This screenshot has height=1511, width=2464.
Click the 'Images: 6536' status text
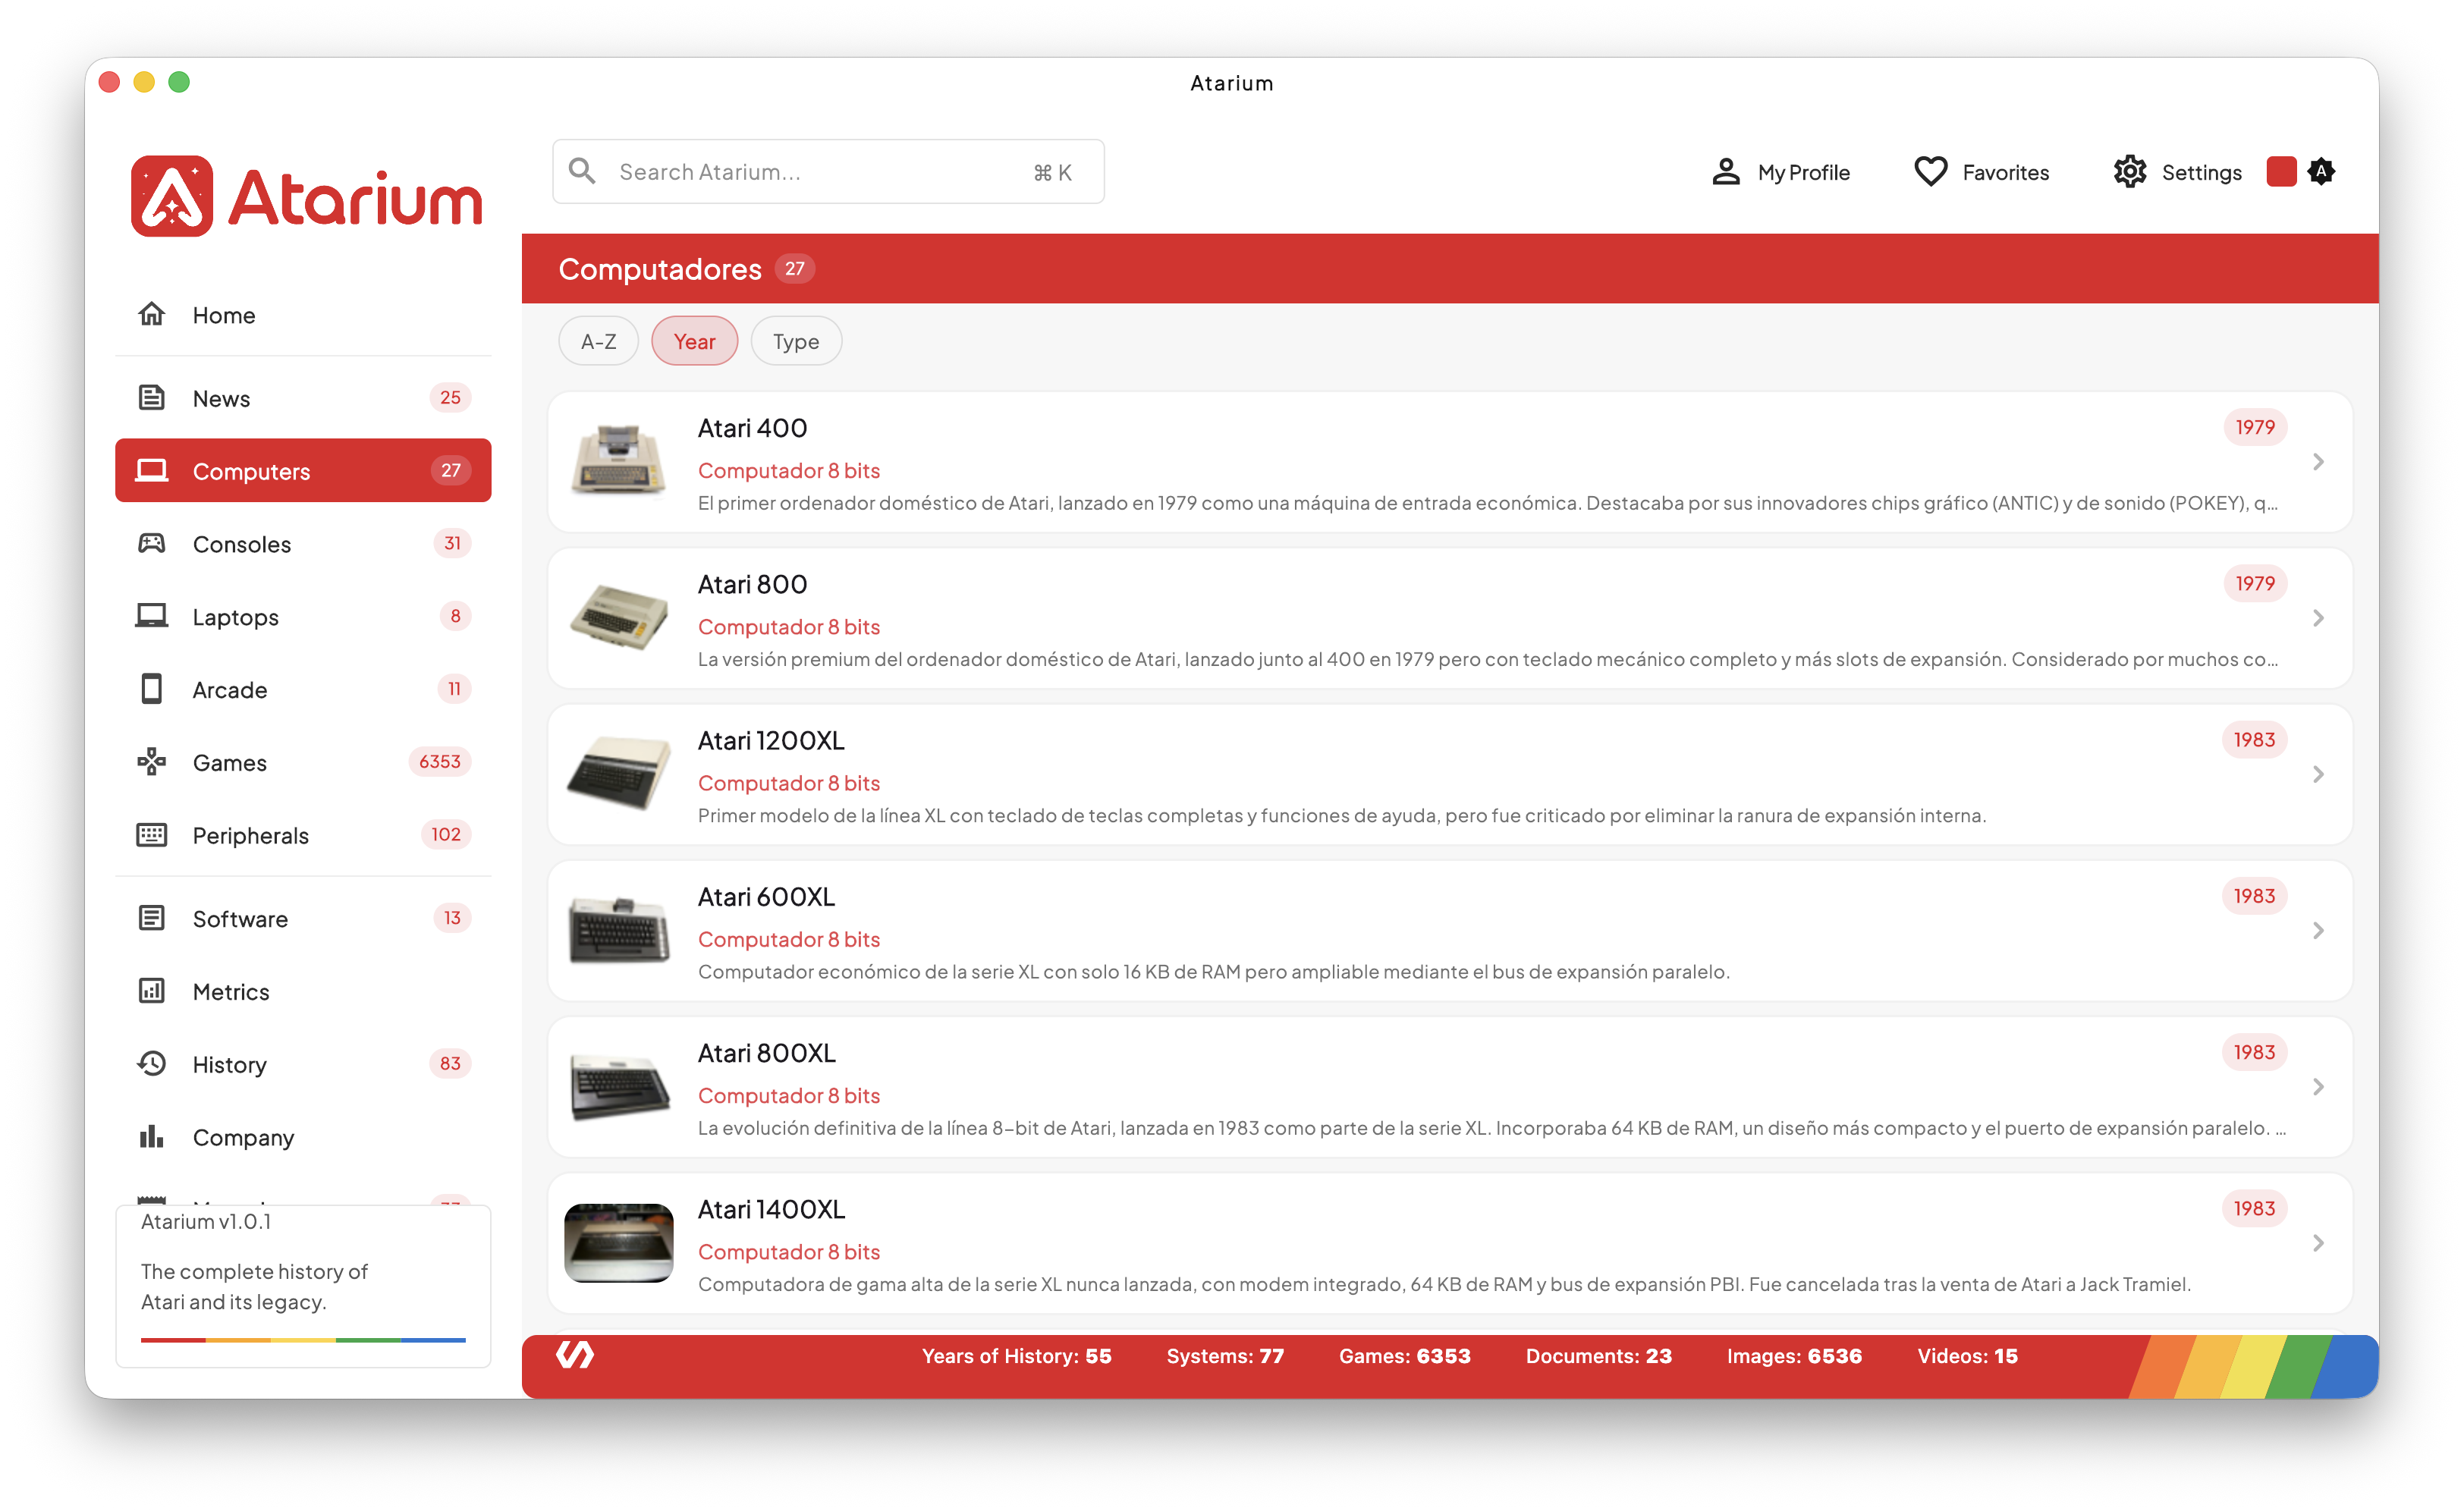tap(1794, 1356)
